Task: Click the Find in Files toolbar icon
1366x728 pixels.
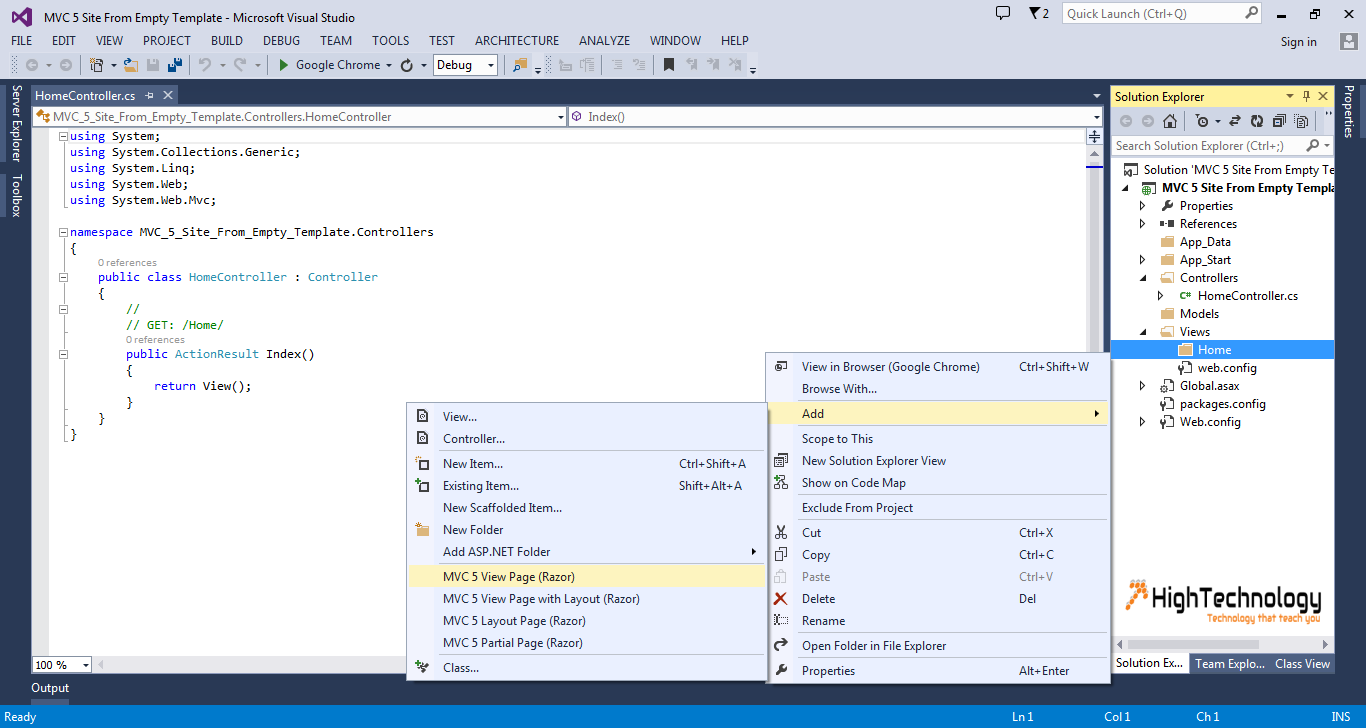Action: (x=520, y=65)
